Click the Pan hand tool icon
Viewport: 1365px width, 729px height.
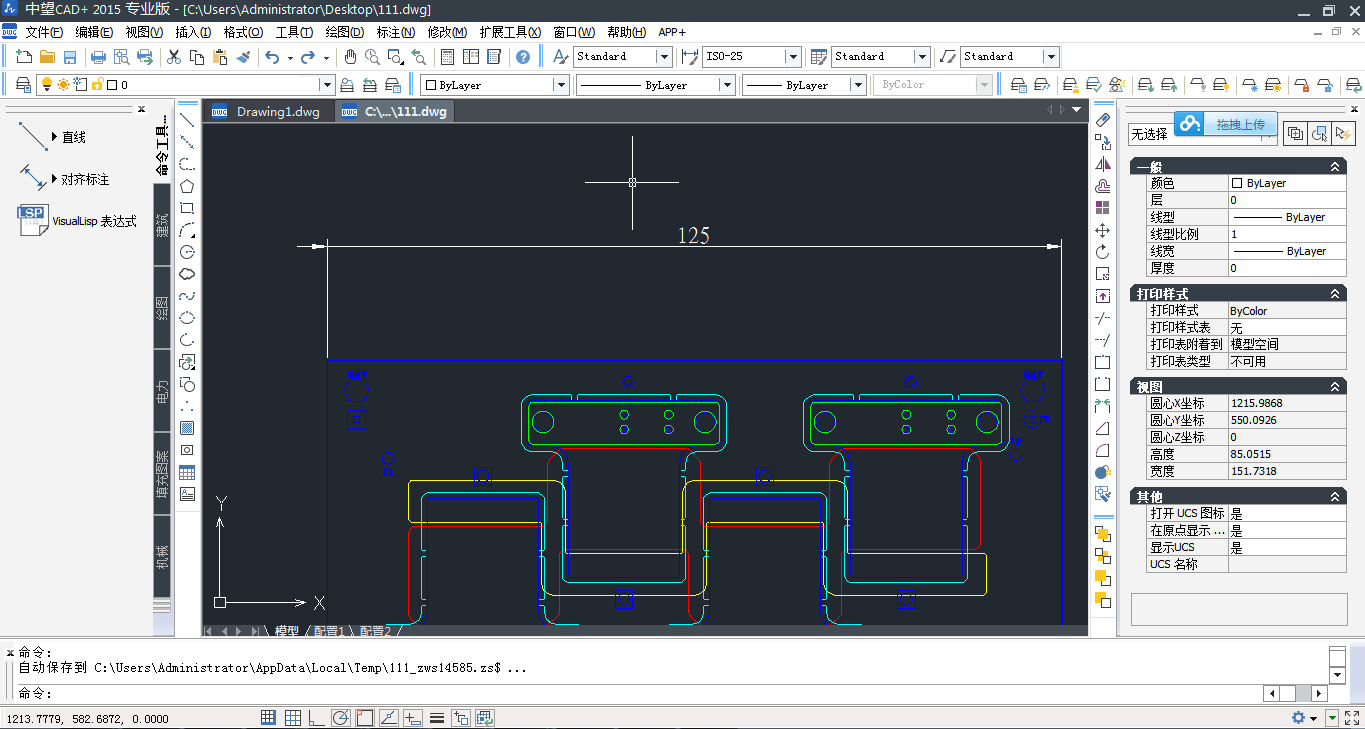(351, 57)
